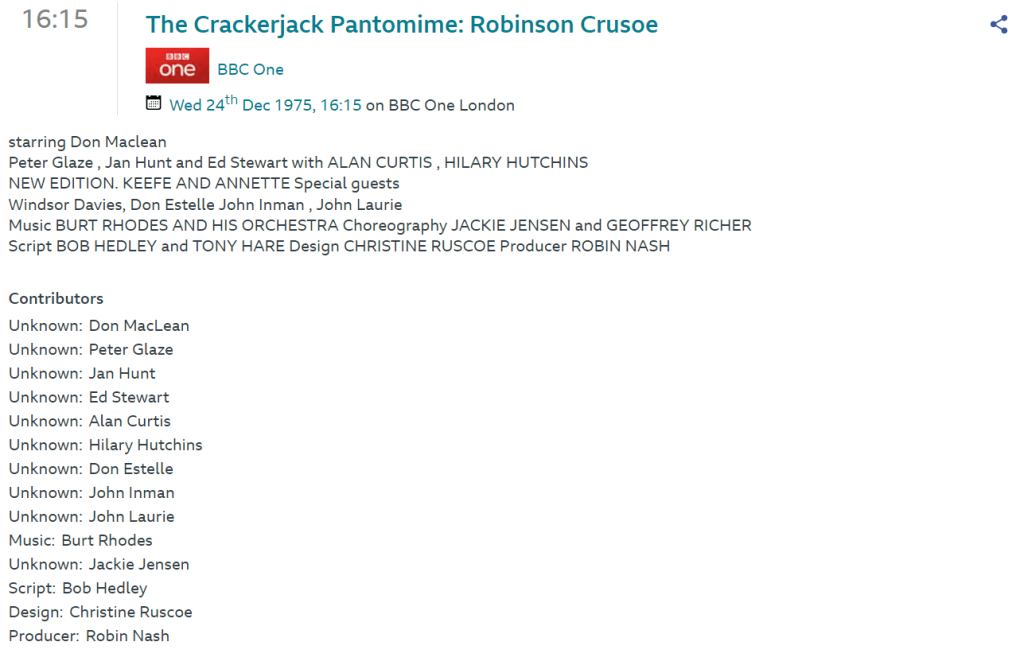1024x669 pixels.
Task: Click Don Estelle contributor name
Action: pos(131,469)
